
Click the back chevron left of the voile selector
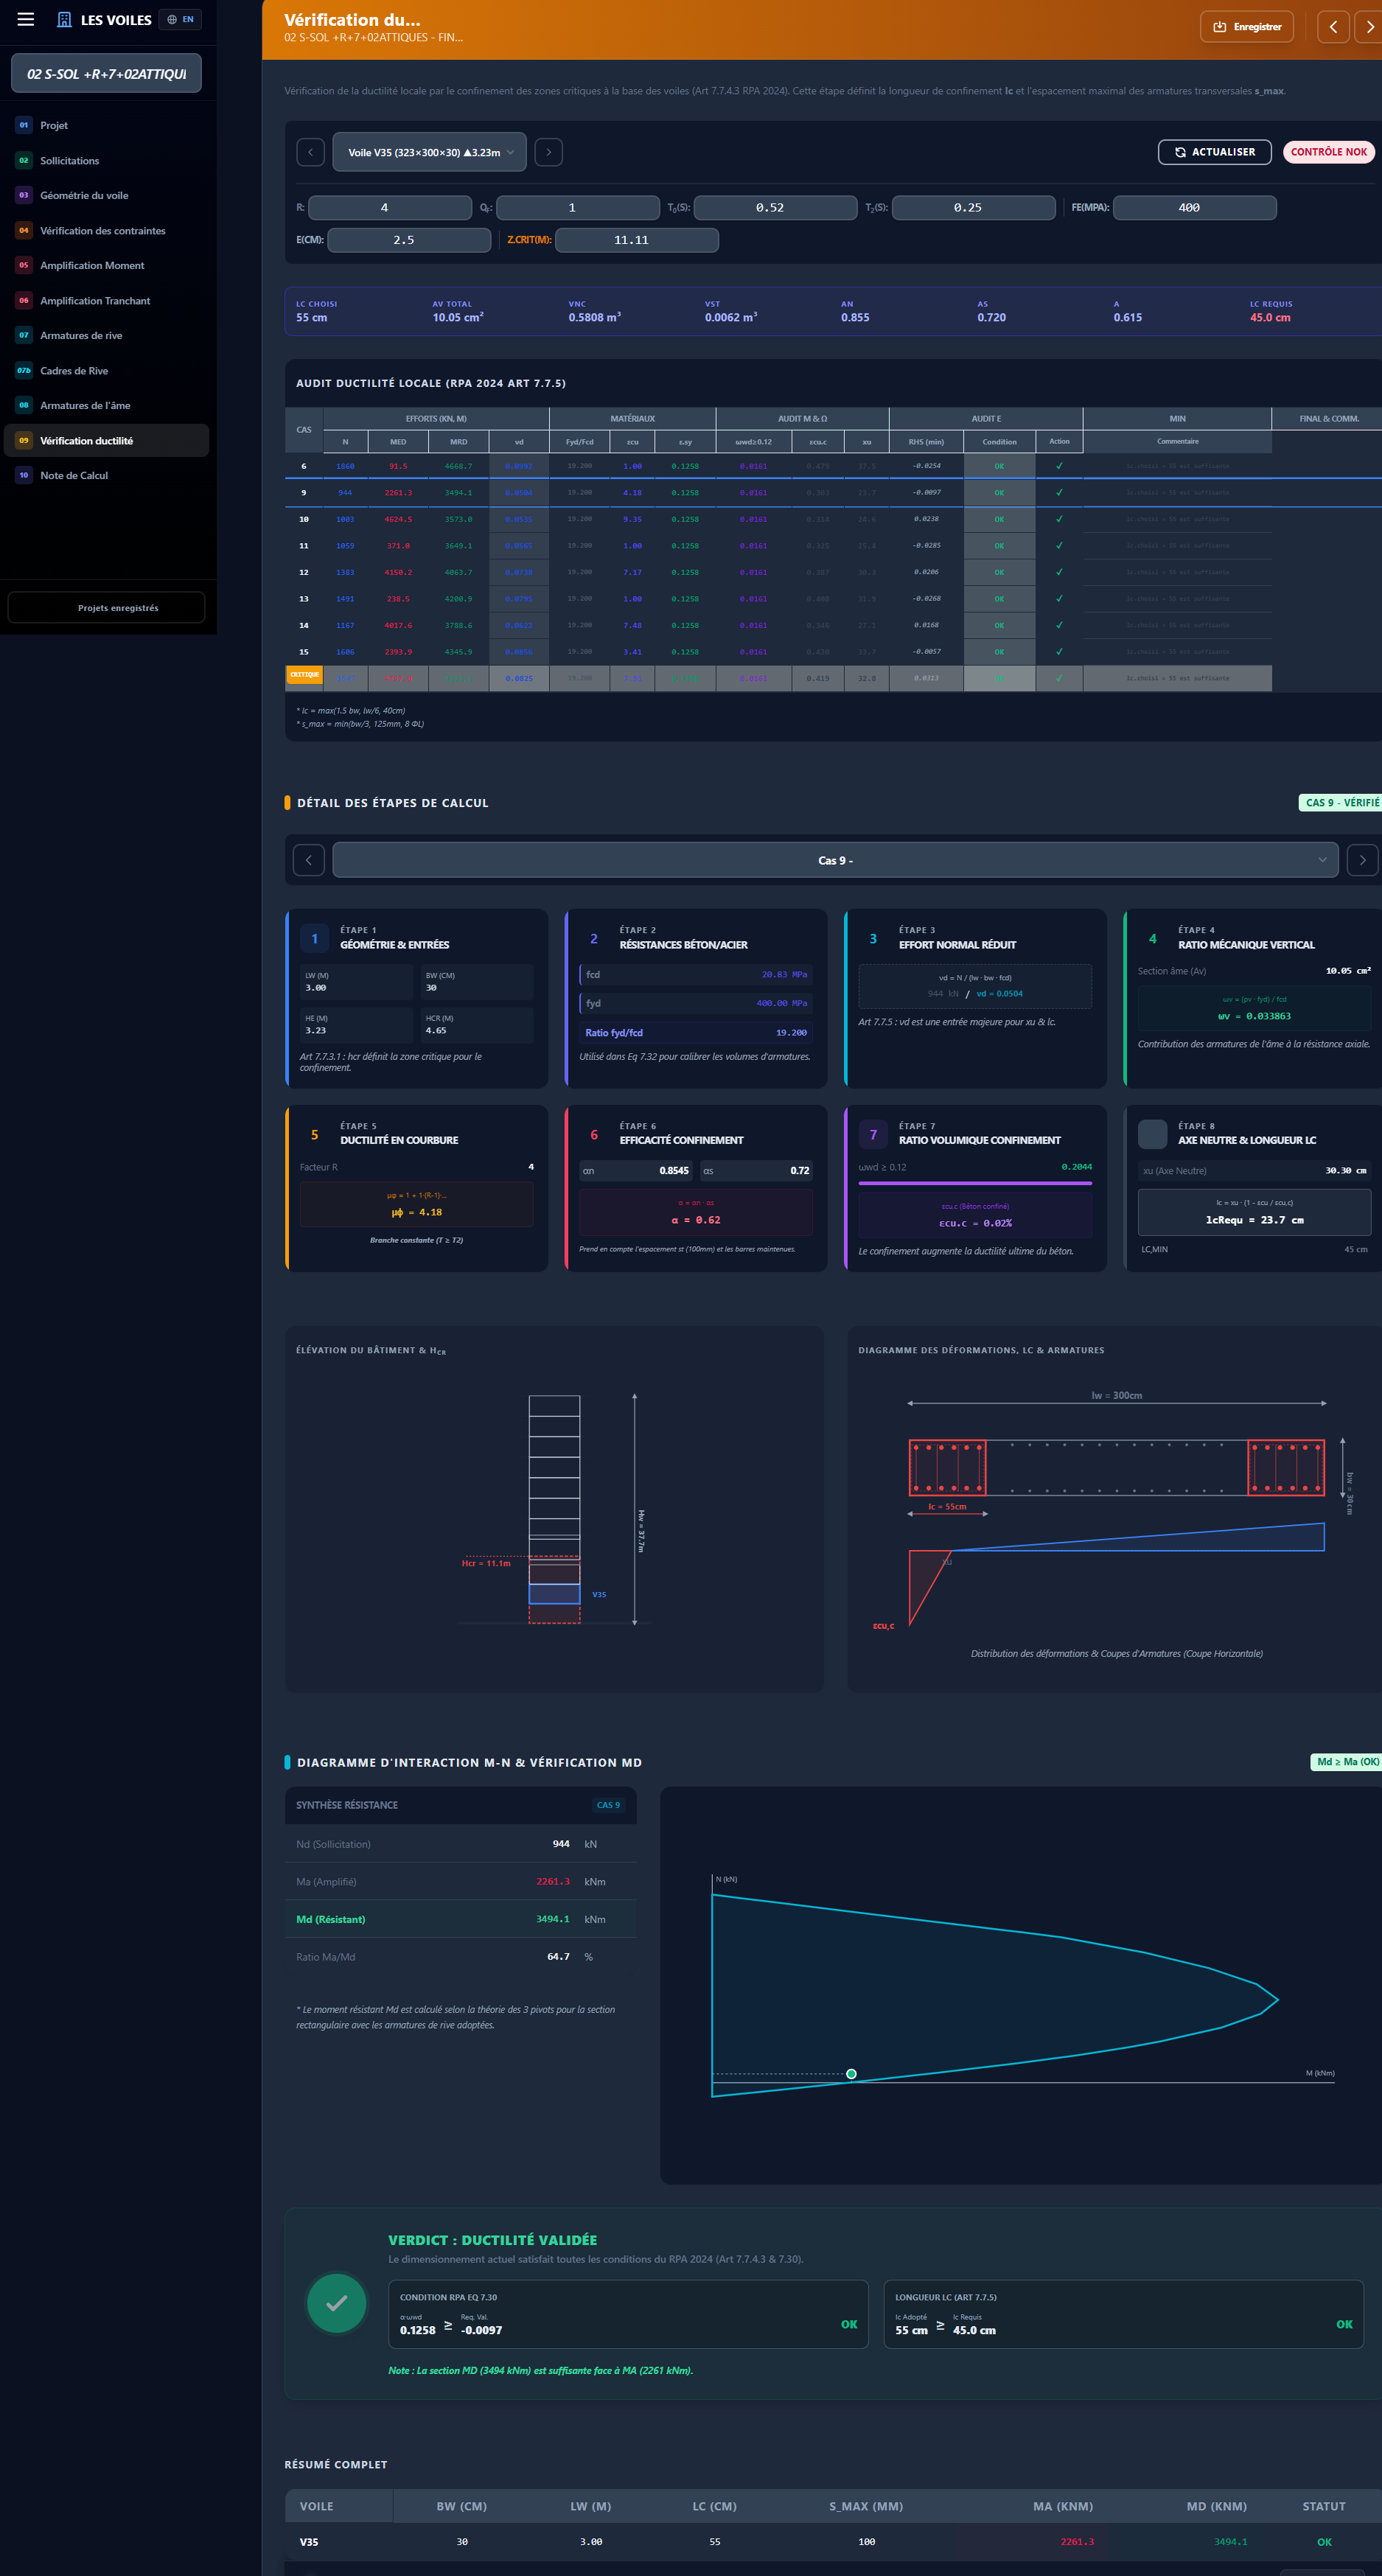pyautogui.click(x=310, y=151)
